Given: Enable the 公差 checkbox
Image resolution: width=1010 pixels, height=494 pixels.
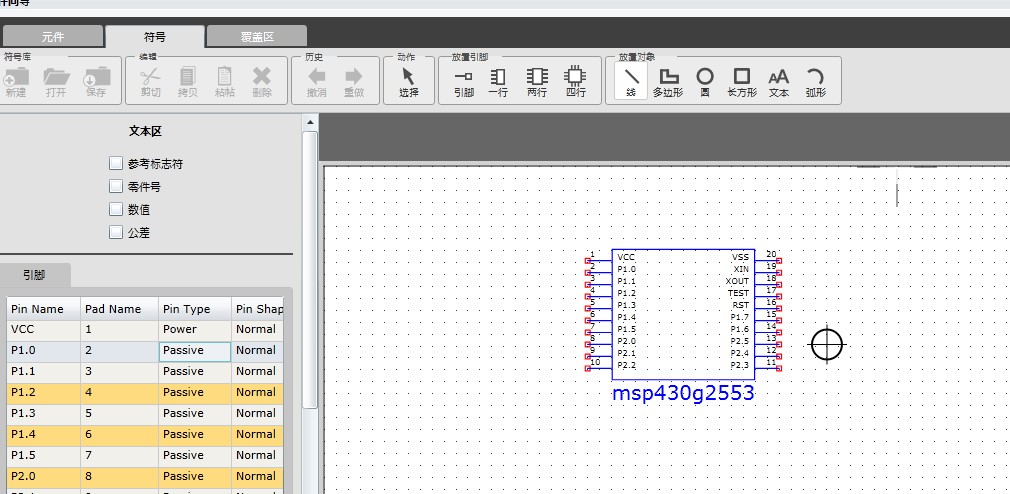Looking at the screenshot, I should pyautogui.click(x=116, y=232).
